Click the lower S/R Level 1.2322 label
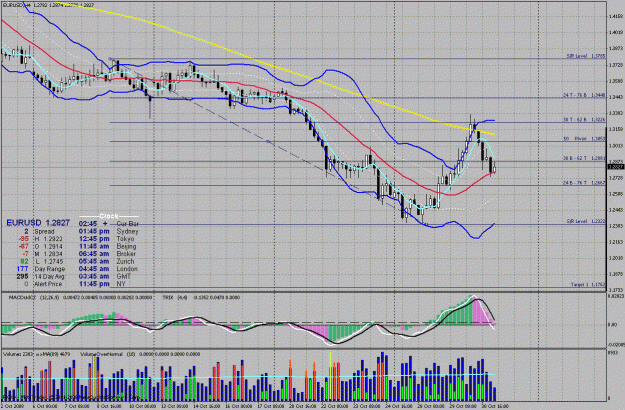 [x=586, y=221]
